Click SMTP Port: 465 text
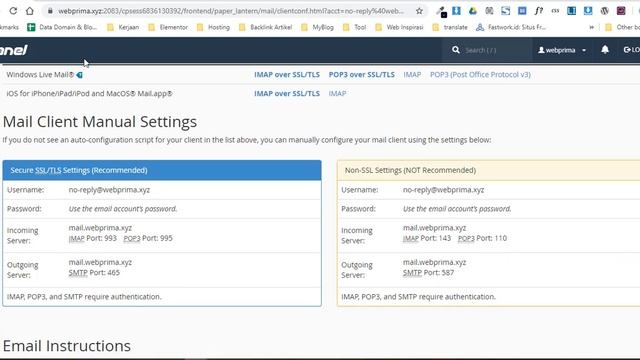This screenshot has width=640, height=360. point(94,273)
